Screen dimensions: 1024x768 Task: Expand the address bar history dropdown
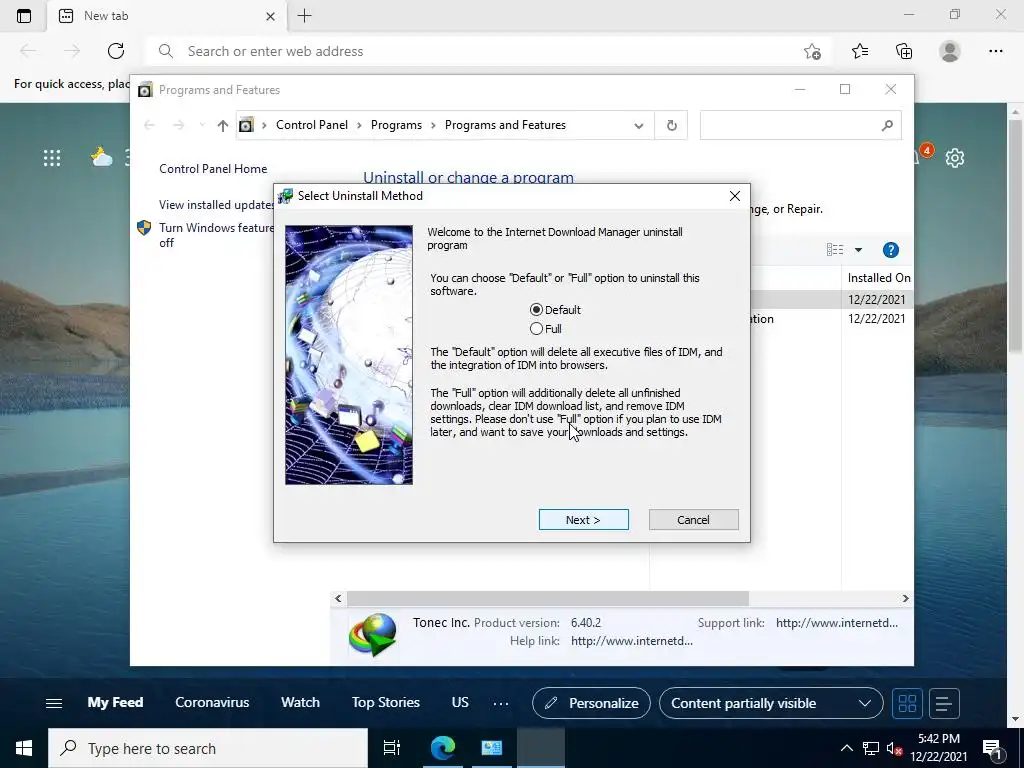coord(639,125)
